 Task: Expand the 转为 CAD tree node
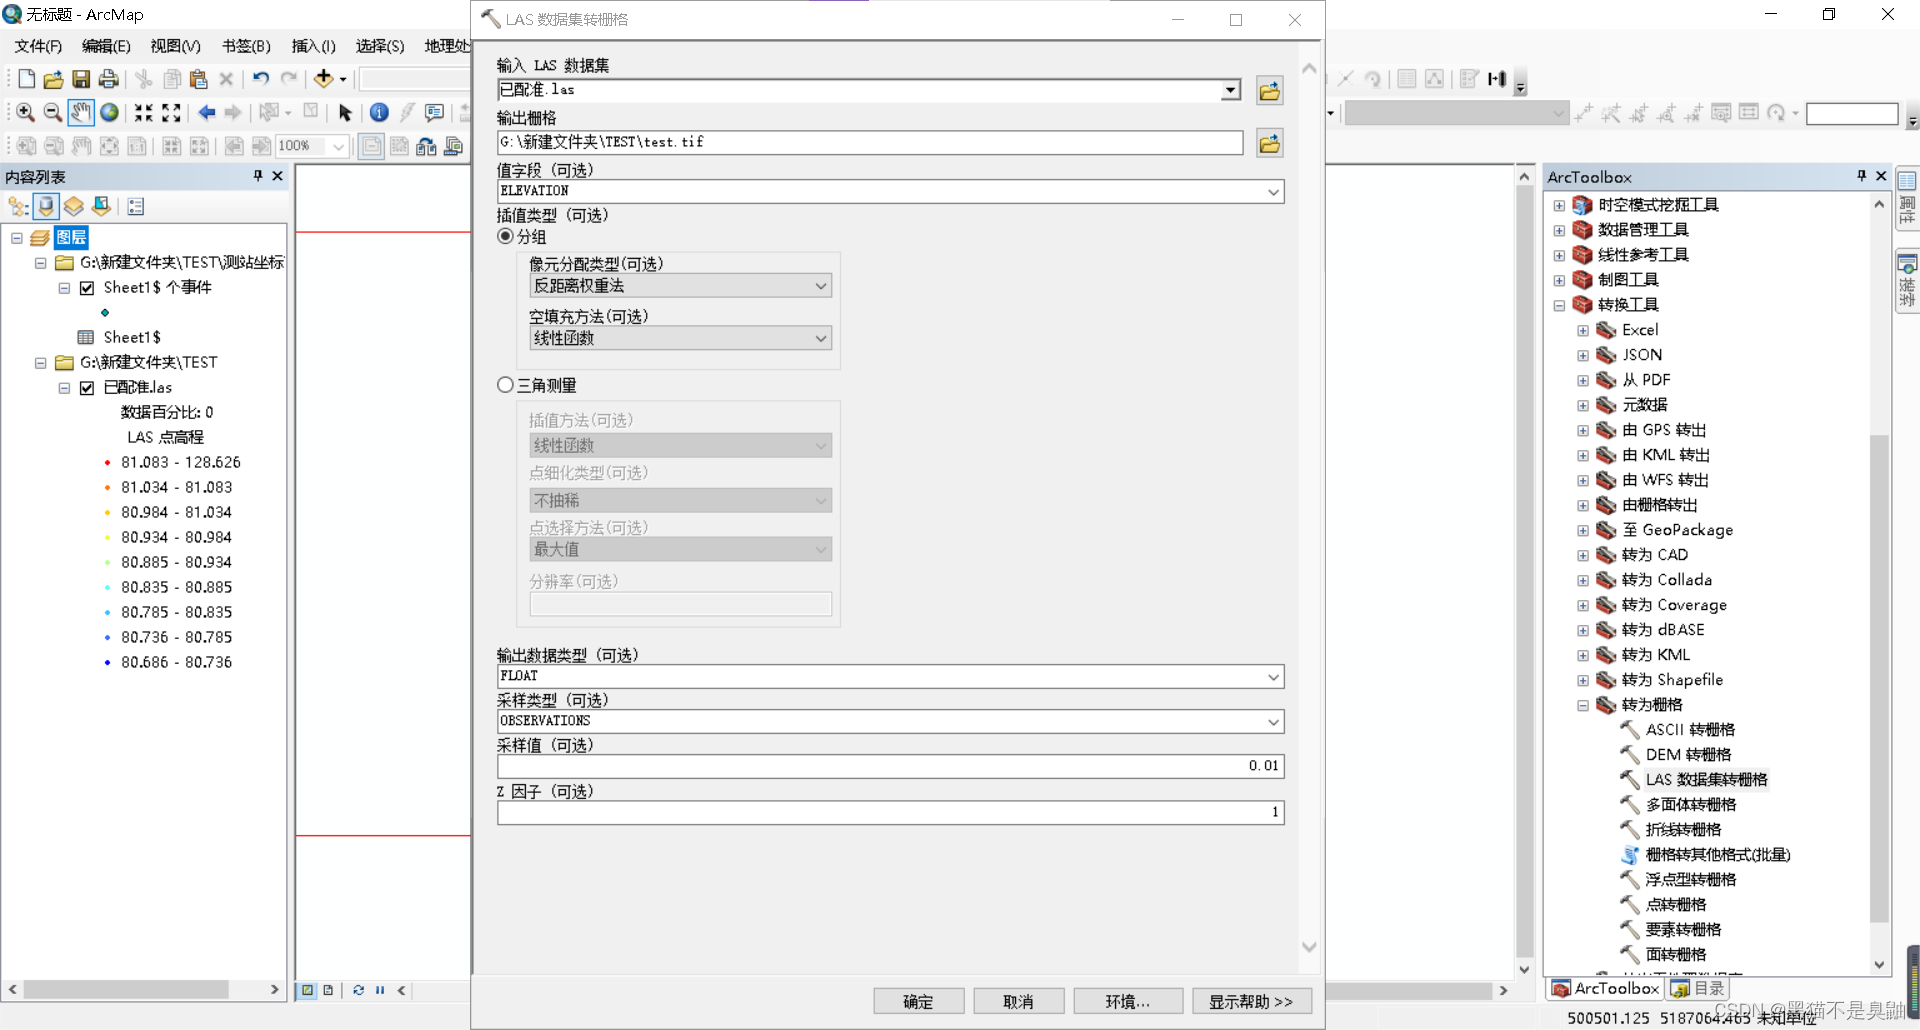pos(1583,555)
